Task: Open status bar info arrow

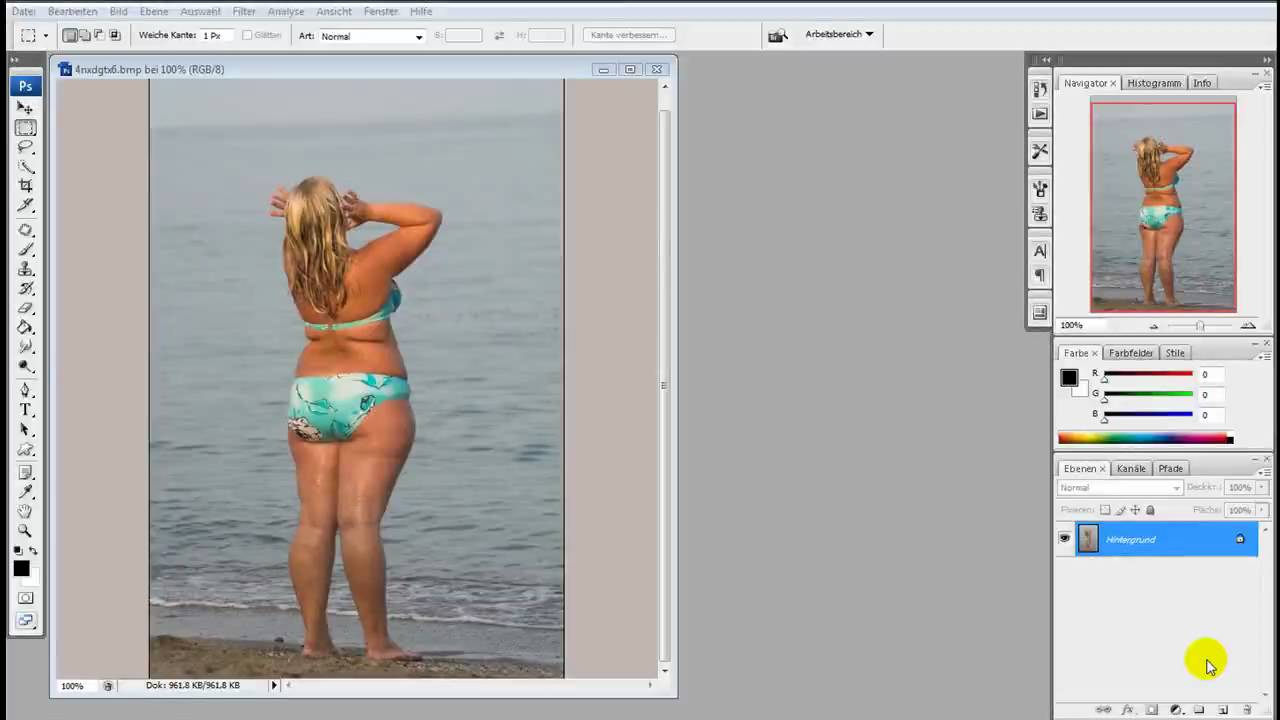Action: click(x=274, y=685)
